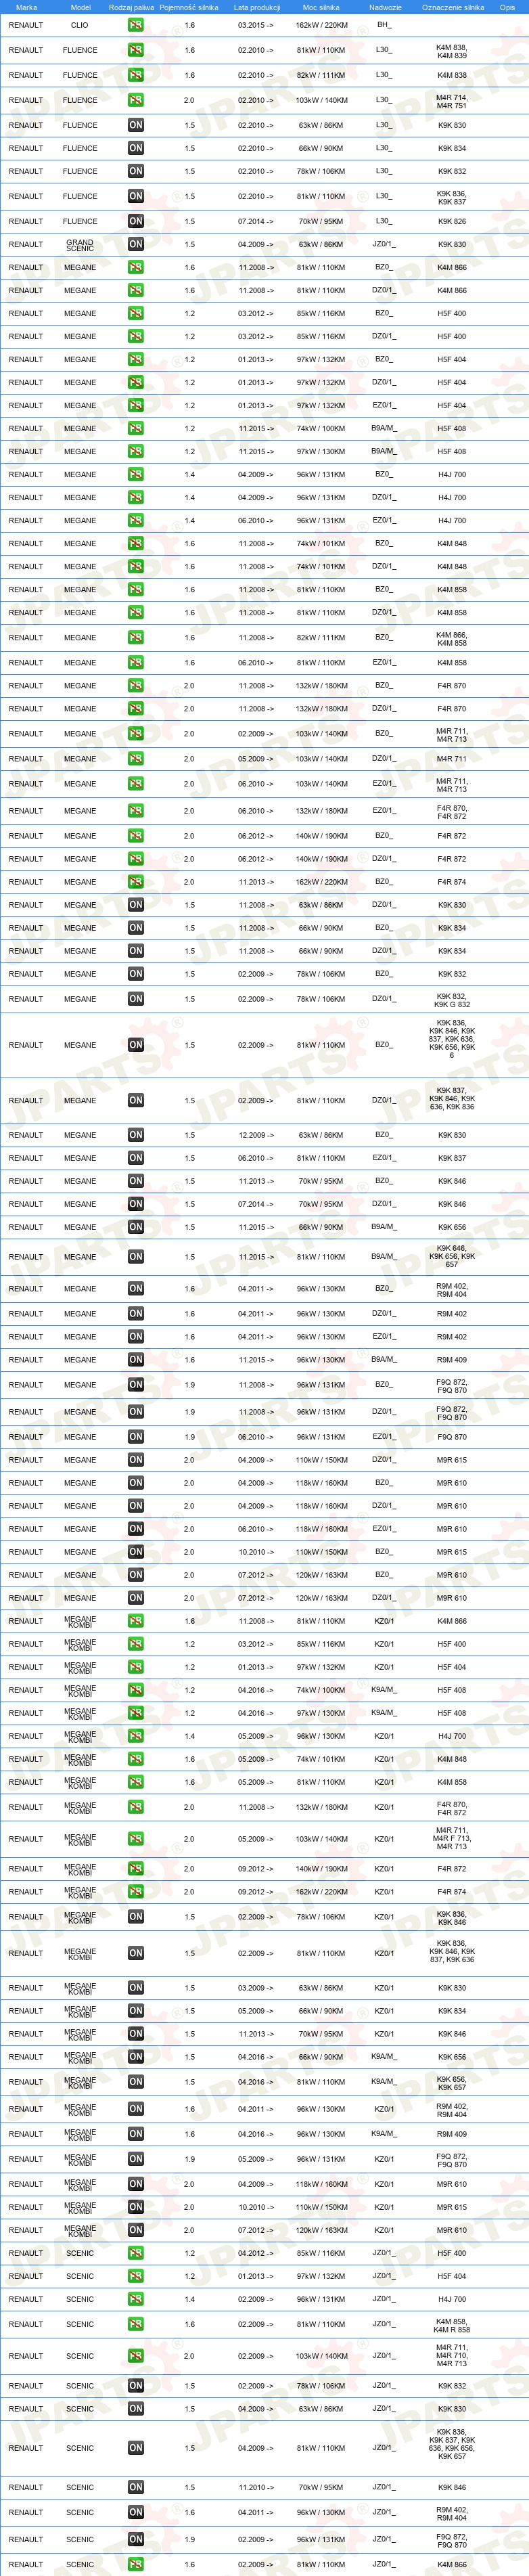The height and width of the screenshot is (2576, 529).
Task: Click ON icon in Megane Kombi K9K 834 row
Action: [135, 2011]
